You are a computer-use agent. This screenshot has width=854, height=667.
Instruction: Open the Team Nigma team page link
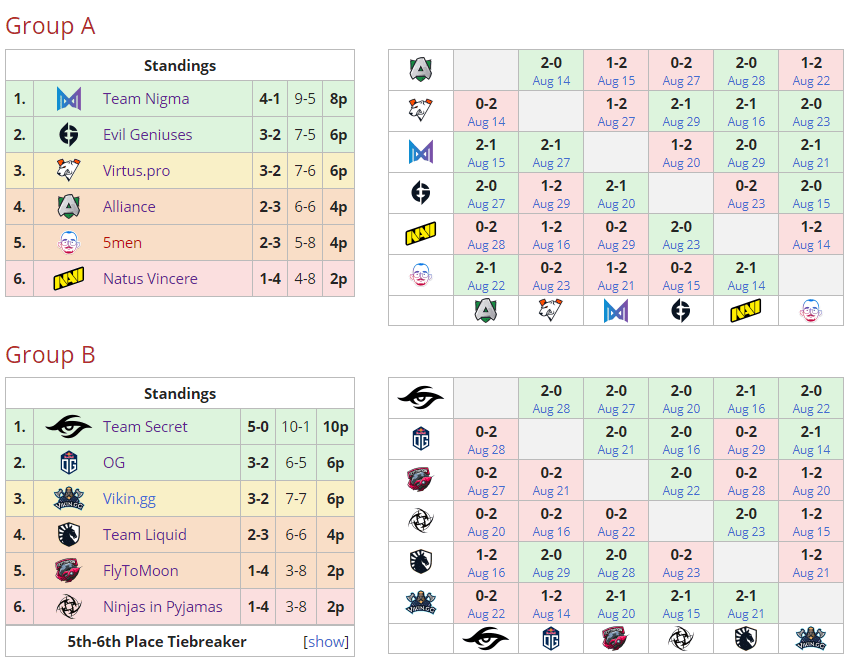[146, 99]
